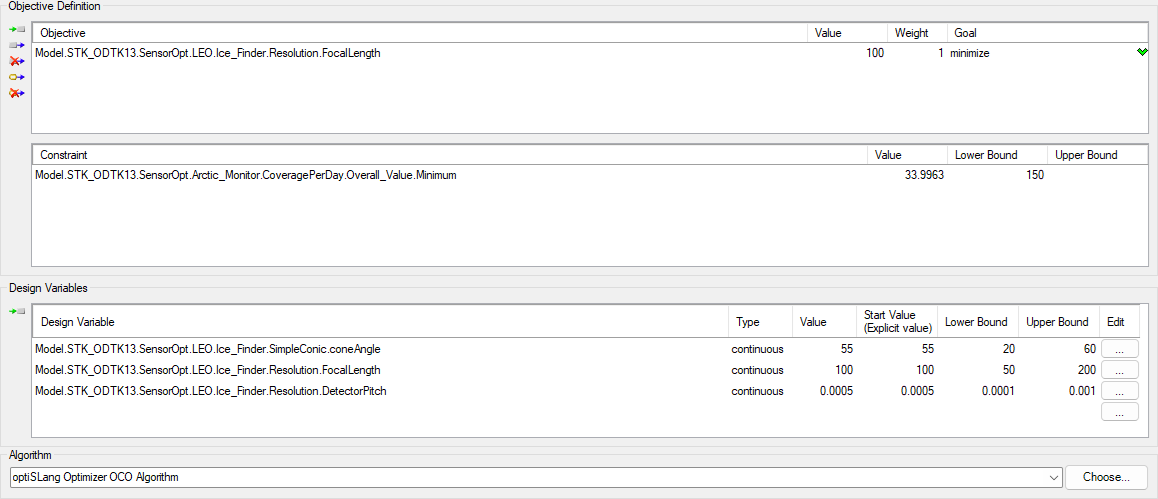This screenshot has height=499, width=1158.
Task: Click remove objective icon with red X
Action: tap(16, 61)
